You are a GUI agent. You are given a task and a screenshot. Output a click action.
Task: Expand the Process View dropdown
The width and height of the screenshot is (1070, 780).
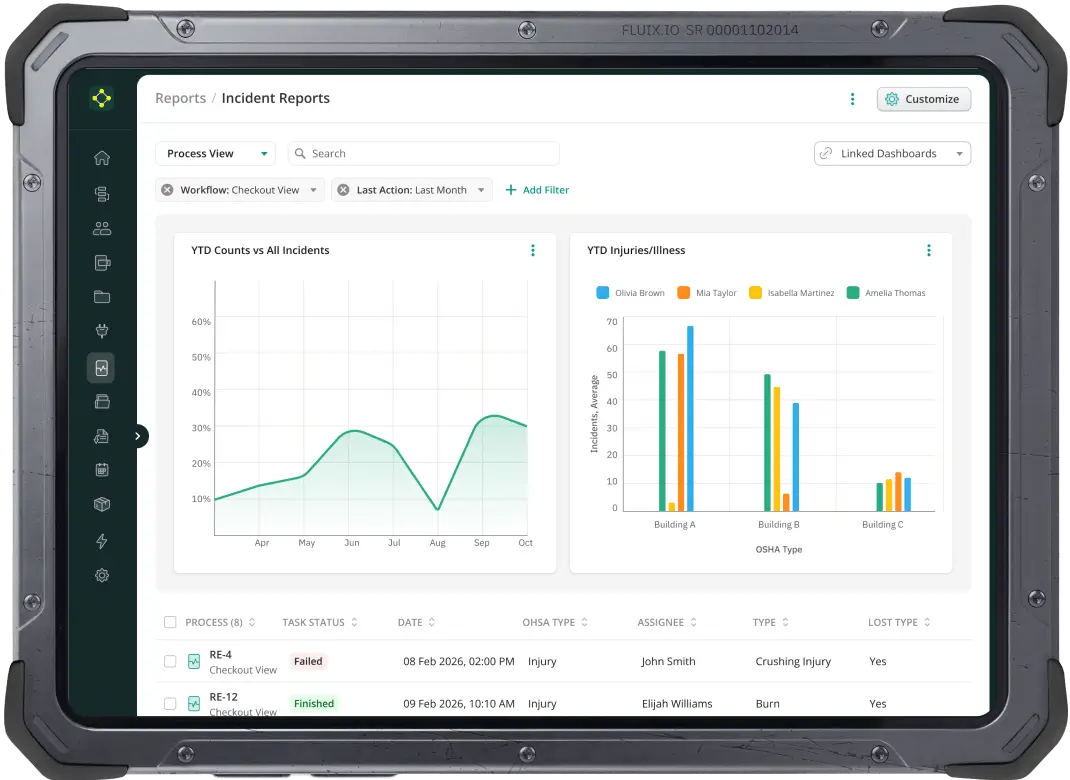coord(215,154)
